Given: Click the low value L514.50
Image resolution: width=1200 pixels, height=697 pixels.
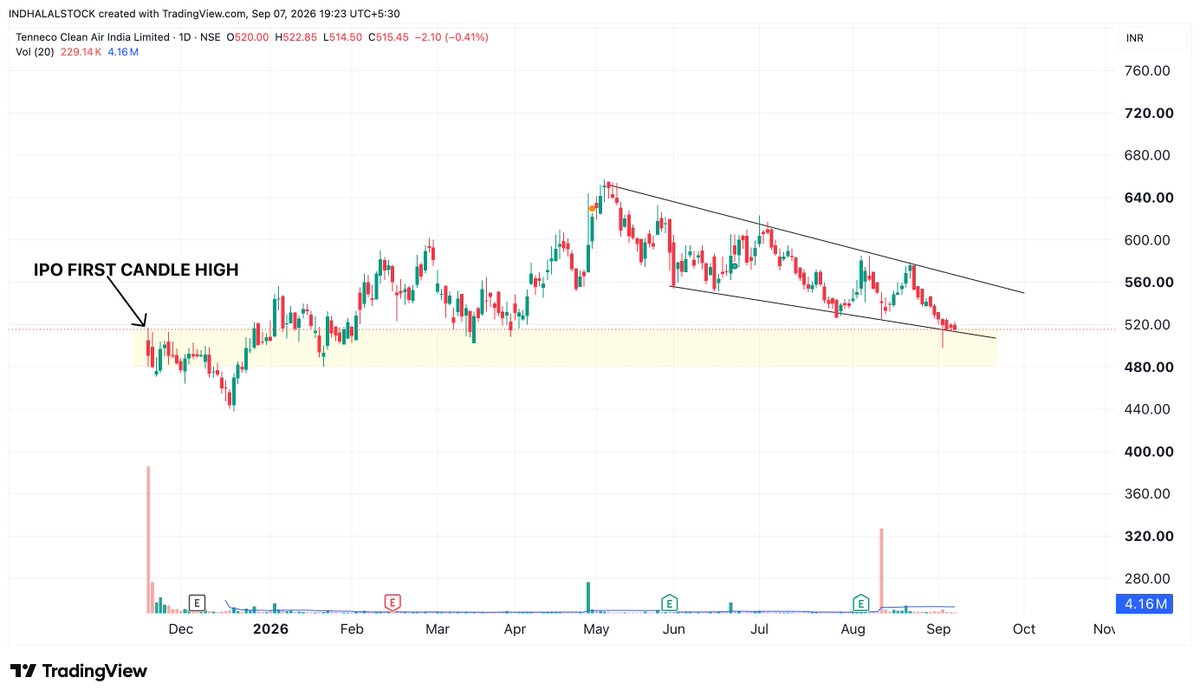Looking at the screenshot, I should [345, 37].
